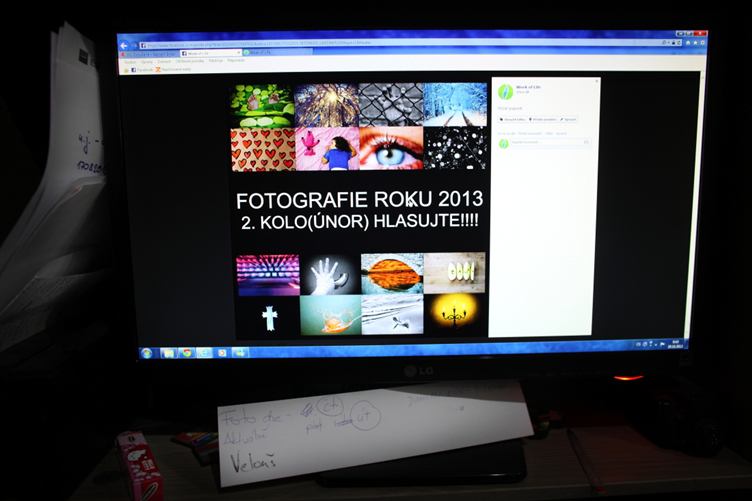
Task: Click the browser forward arrow
Action: 134,46
